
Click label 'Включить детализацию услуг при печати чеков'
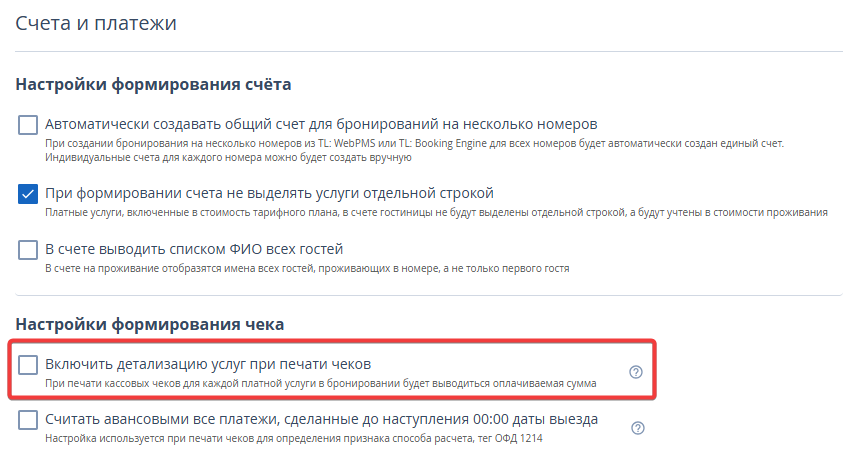208,364
